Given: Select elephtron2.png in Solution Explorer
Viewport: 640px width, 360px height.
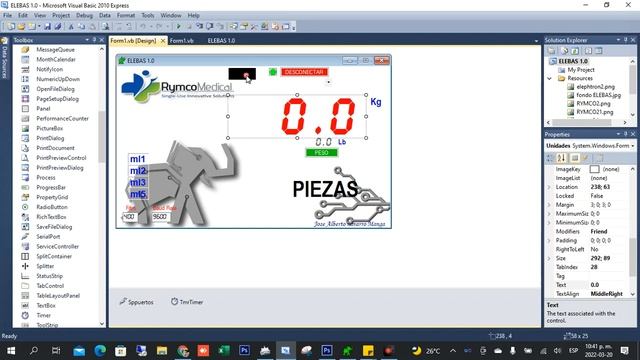Looking at the screenshot, I should pos(595,87).
